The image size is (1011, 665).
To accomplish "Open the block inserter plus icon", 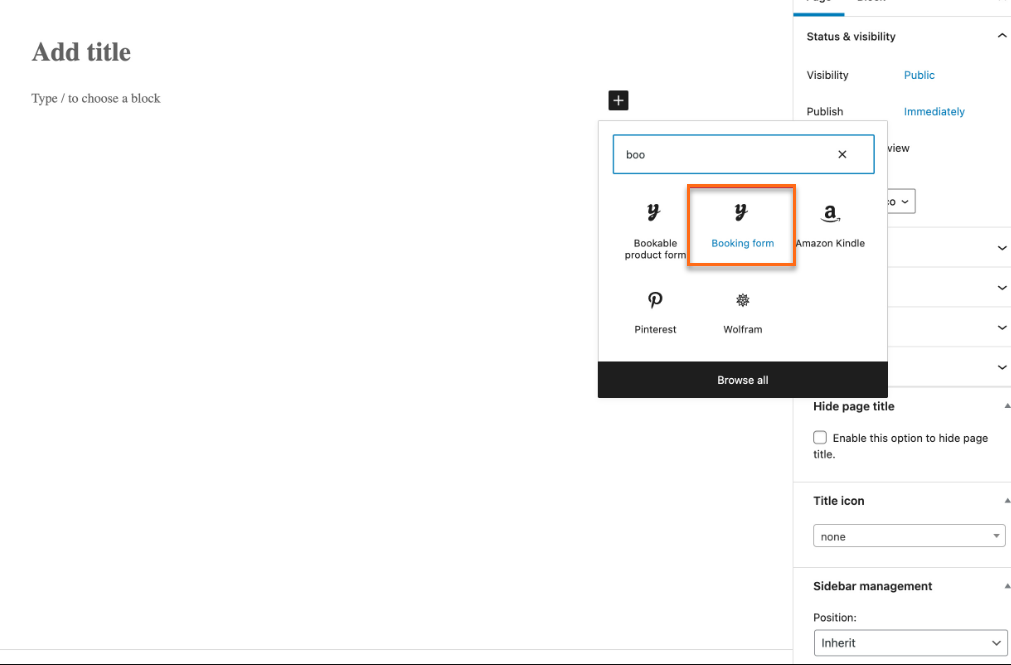I will (617, 100).
